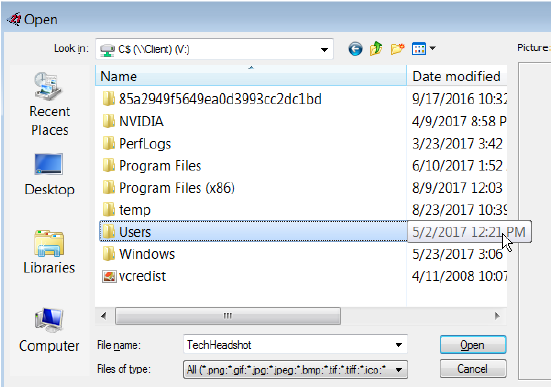Image resolution: width=552 pixels, height=388 pixels.
Task: Open the View Menu icon
Action: 419,49
